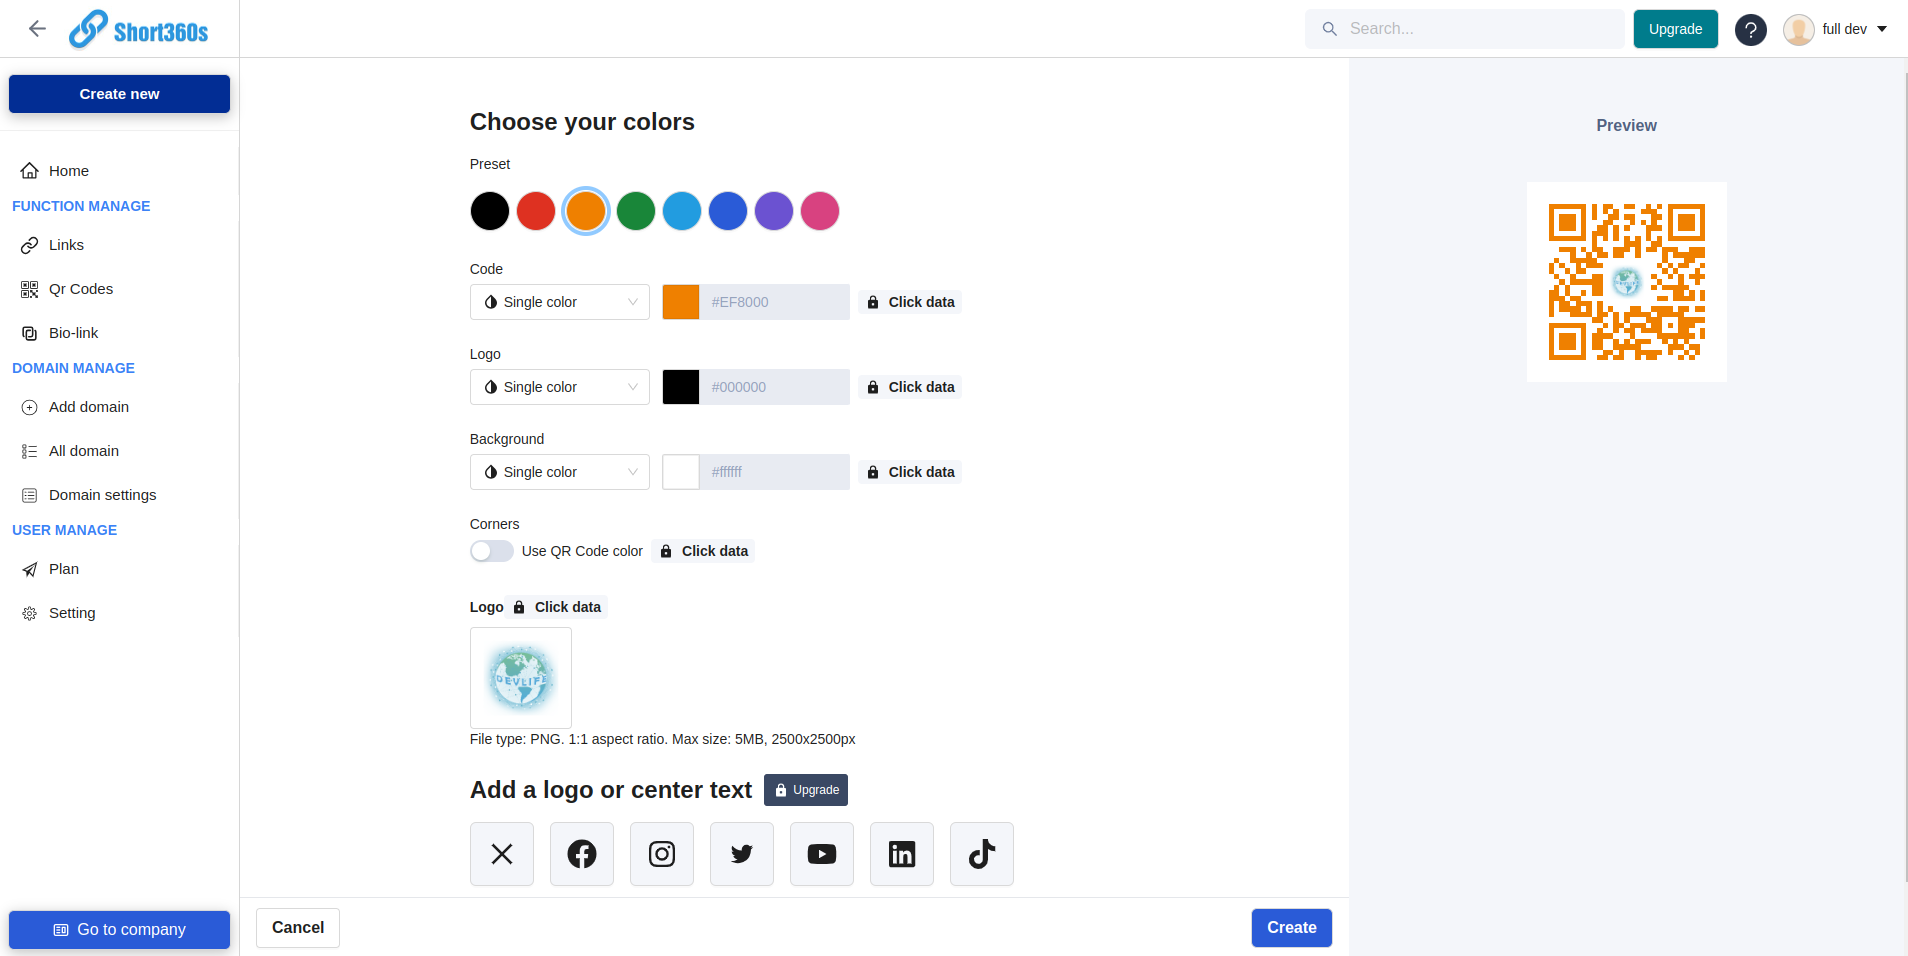
Task: Choose the dark blue preset color
Action: (x=728, y=211)
